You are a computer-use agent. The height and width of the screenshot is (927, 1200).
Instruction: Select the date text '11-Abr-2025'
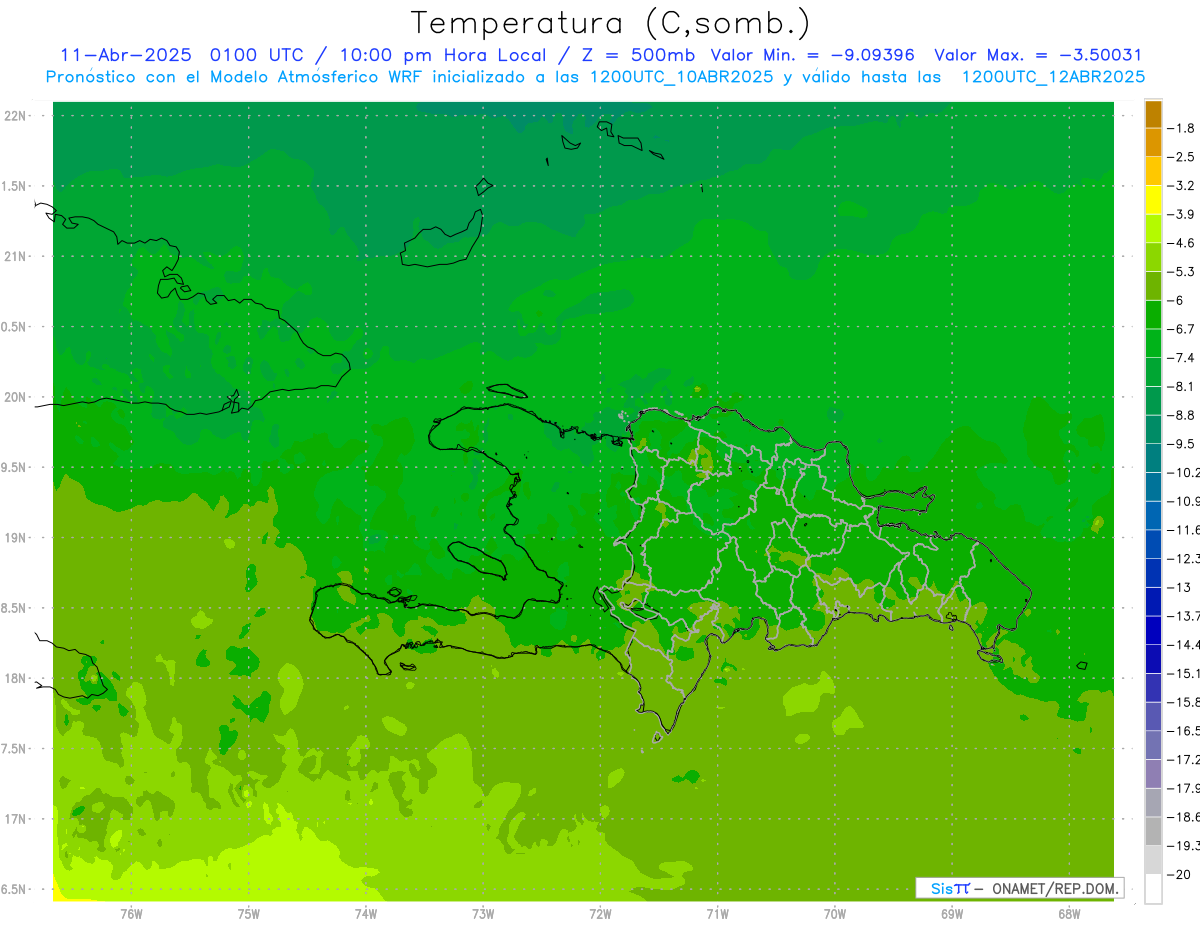point(128,55)
